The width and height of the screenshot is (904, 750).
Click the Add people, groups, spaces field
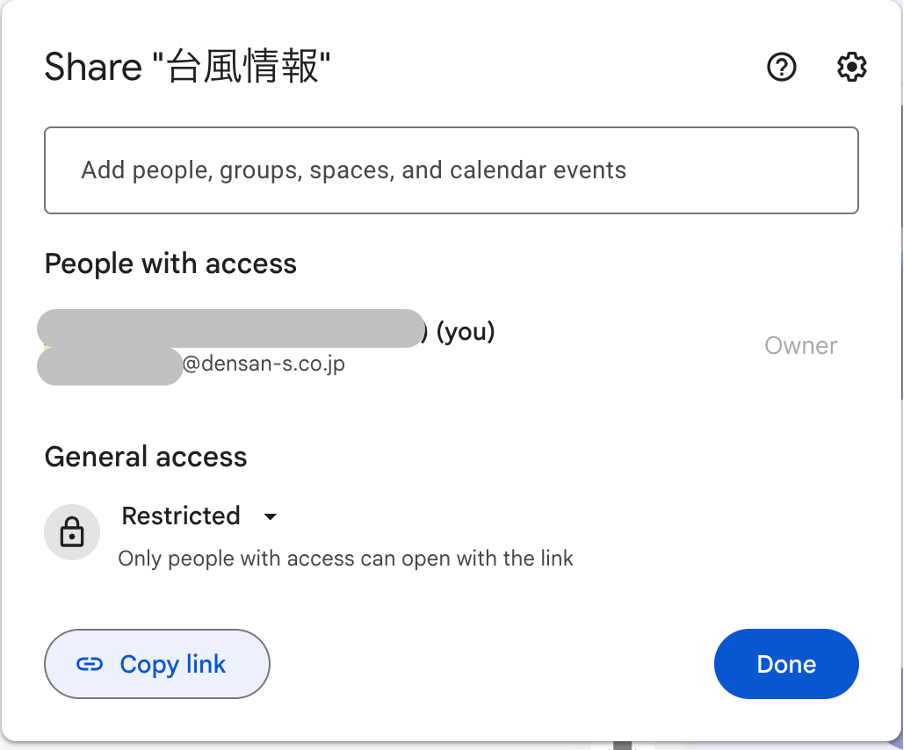(451, 170)
